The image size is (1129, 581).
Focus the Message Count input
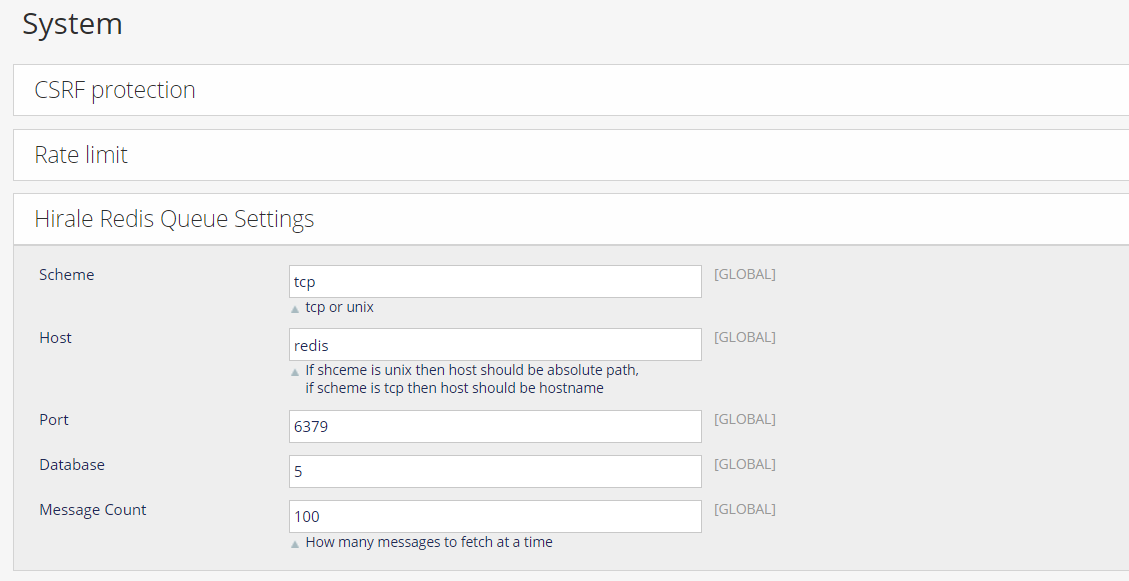click(495, 517)
